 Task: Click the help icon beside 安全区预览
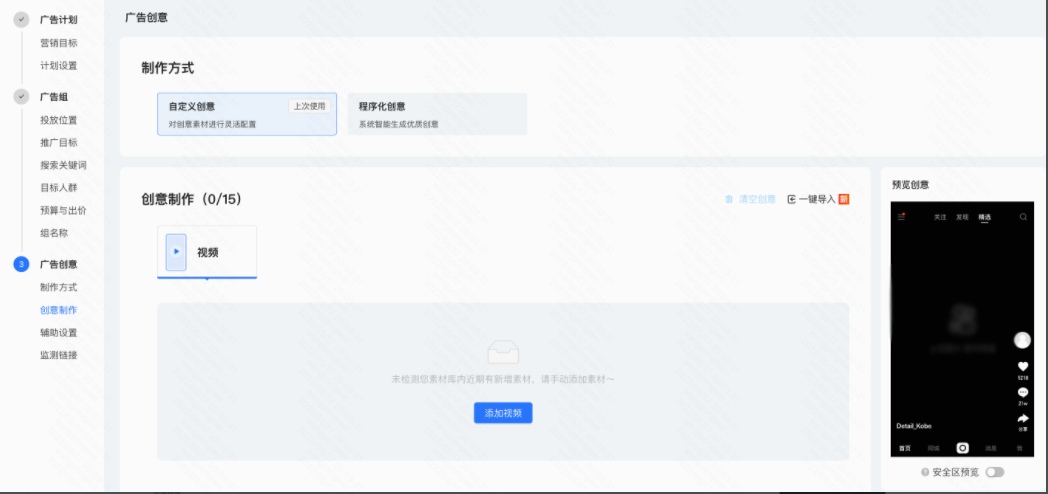(926, 473)
